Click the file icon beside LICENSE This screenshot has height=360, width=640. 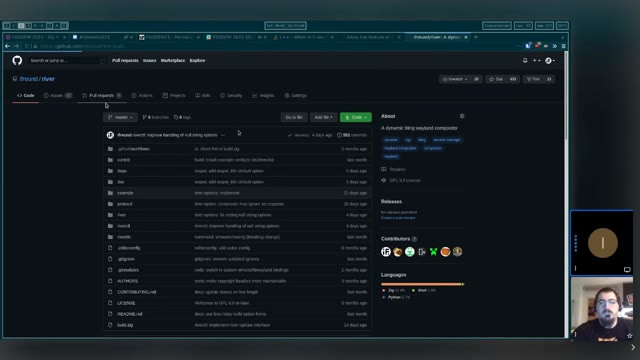pyautogui.click(x=110, y=303)
